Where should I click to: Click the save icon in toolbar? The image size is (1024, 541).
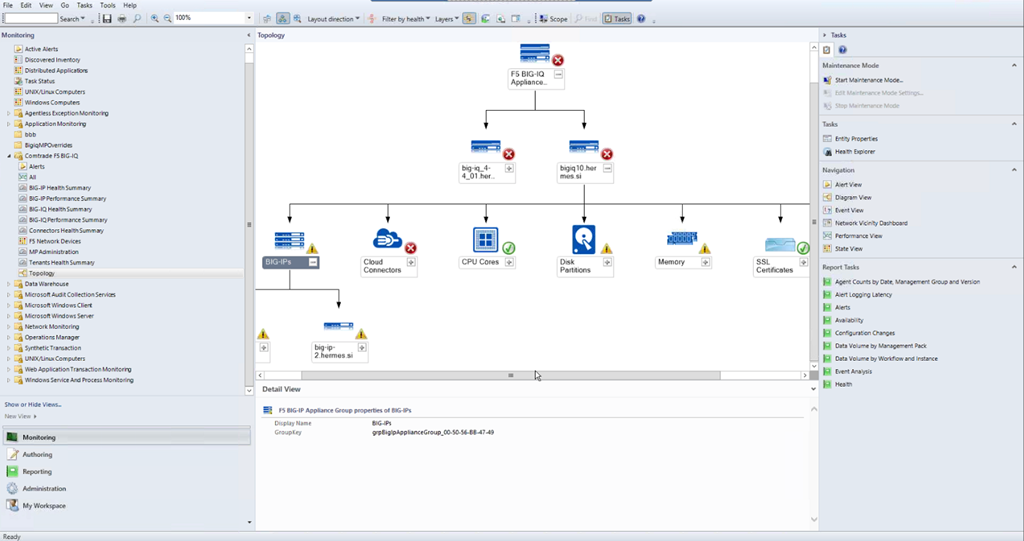click(x=107, y=19)
